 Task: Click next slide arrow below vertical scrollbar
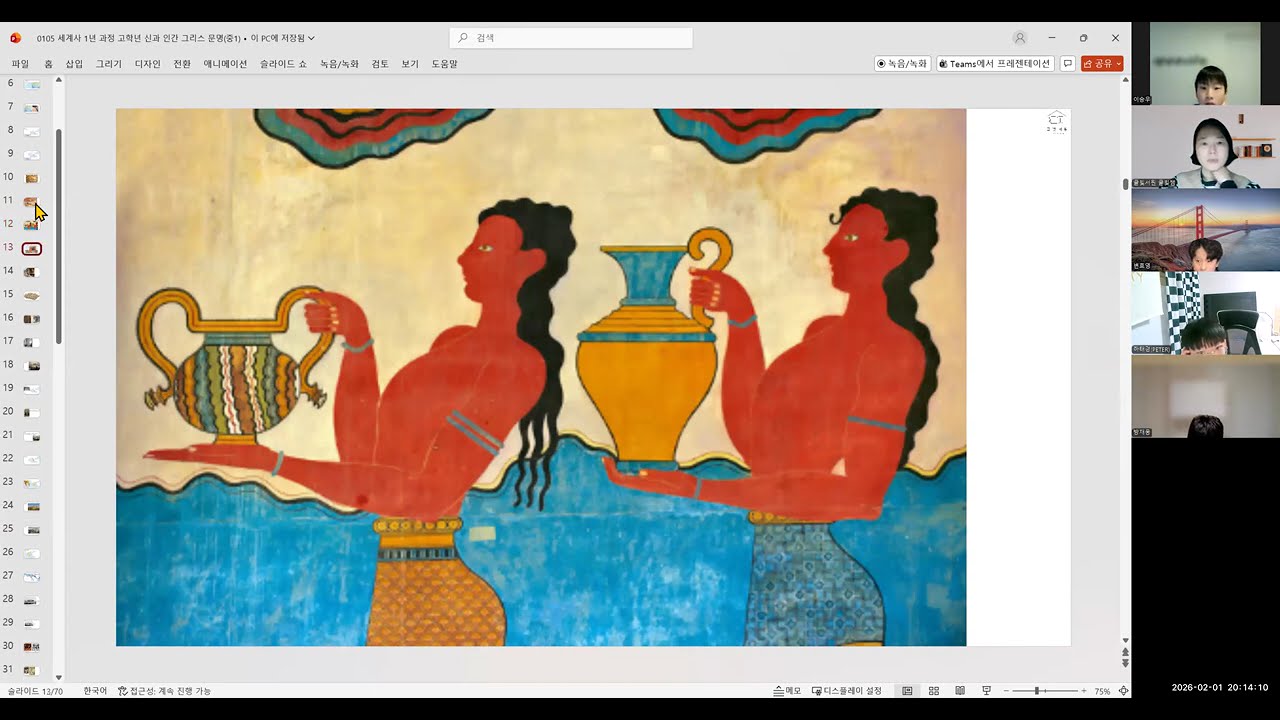point(1126,663)
